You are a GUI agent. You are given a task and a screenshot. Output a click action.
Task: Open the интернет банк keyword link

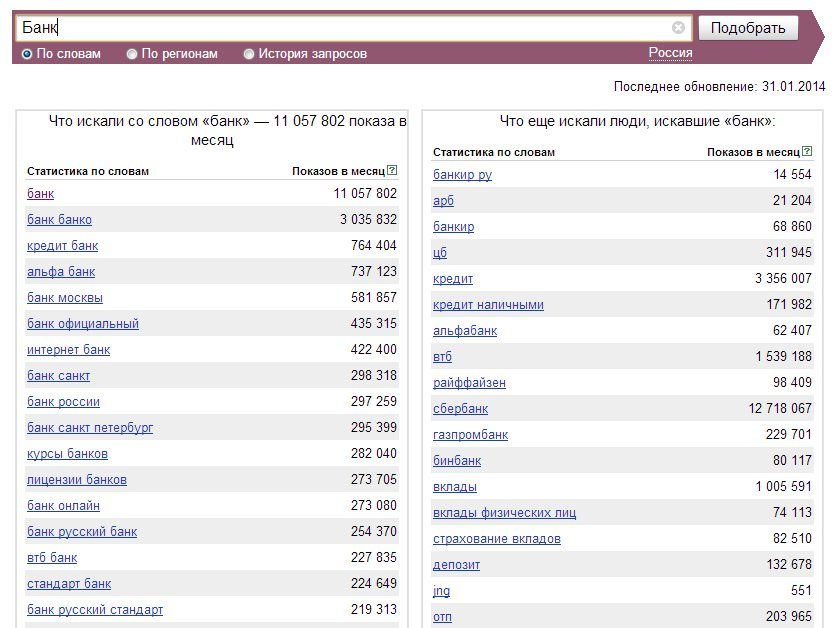pyautogui.click(x=69, y=350)
